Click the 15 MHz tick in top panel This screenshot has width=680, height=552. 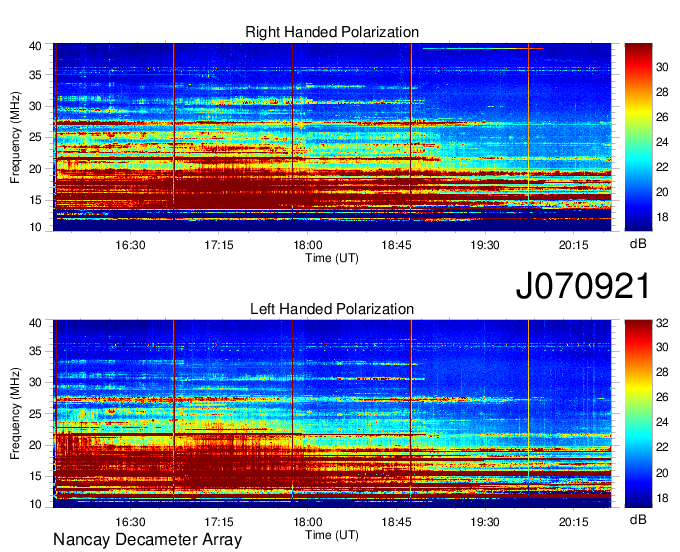tap(36, 200)
